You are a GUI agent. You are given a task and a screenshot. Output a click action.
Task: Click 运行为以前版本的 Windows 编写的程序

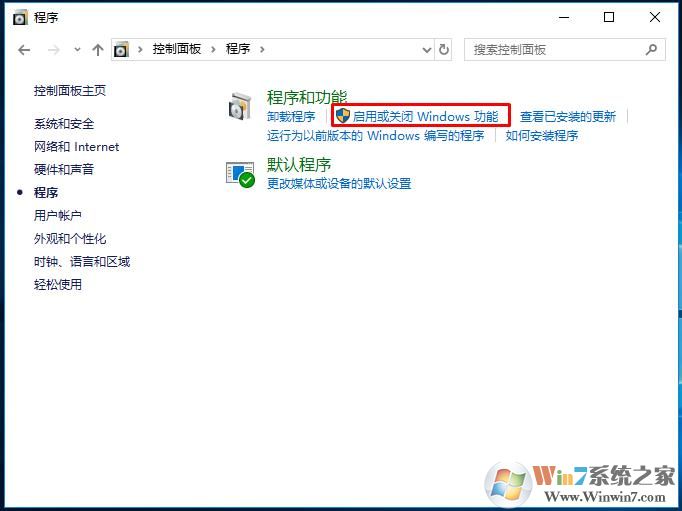tap(376, 136)
